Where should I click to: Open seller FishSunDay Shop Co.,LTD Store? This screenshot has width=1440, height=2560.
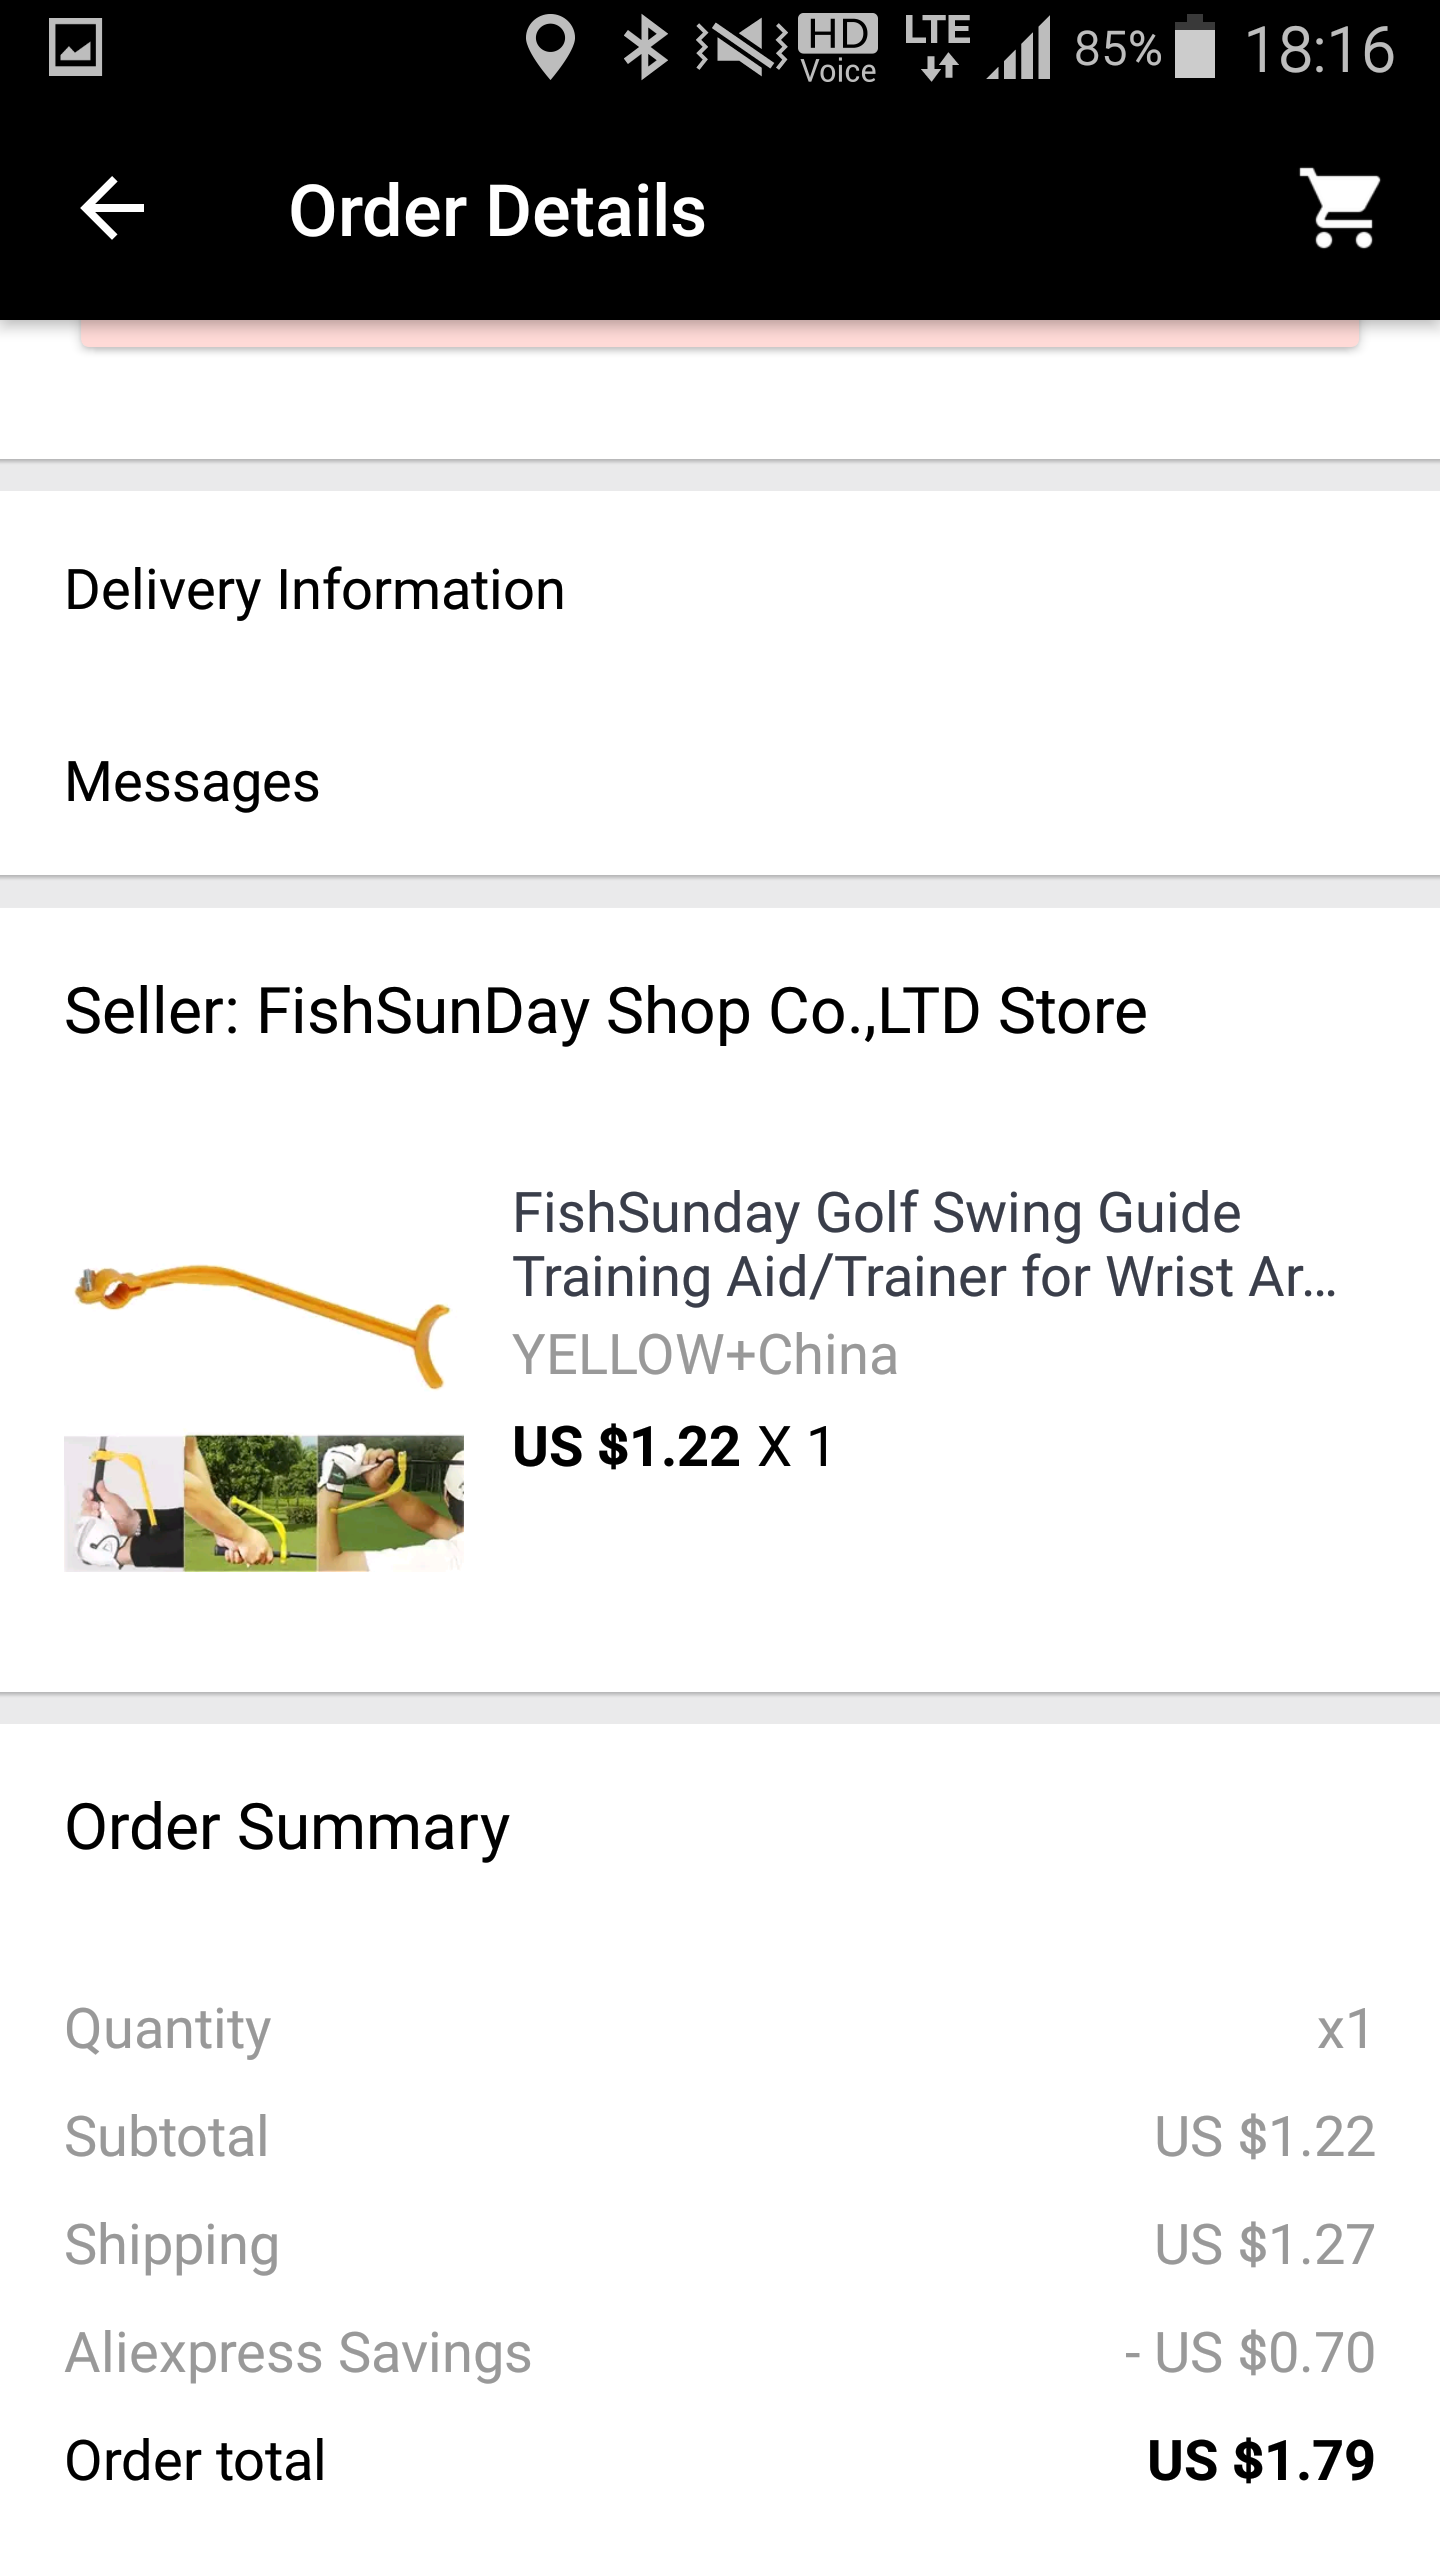tap(605, 1011)
